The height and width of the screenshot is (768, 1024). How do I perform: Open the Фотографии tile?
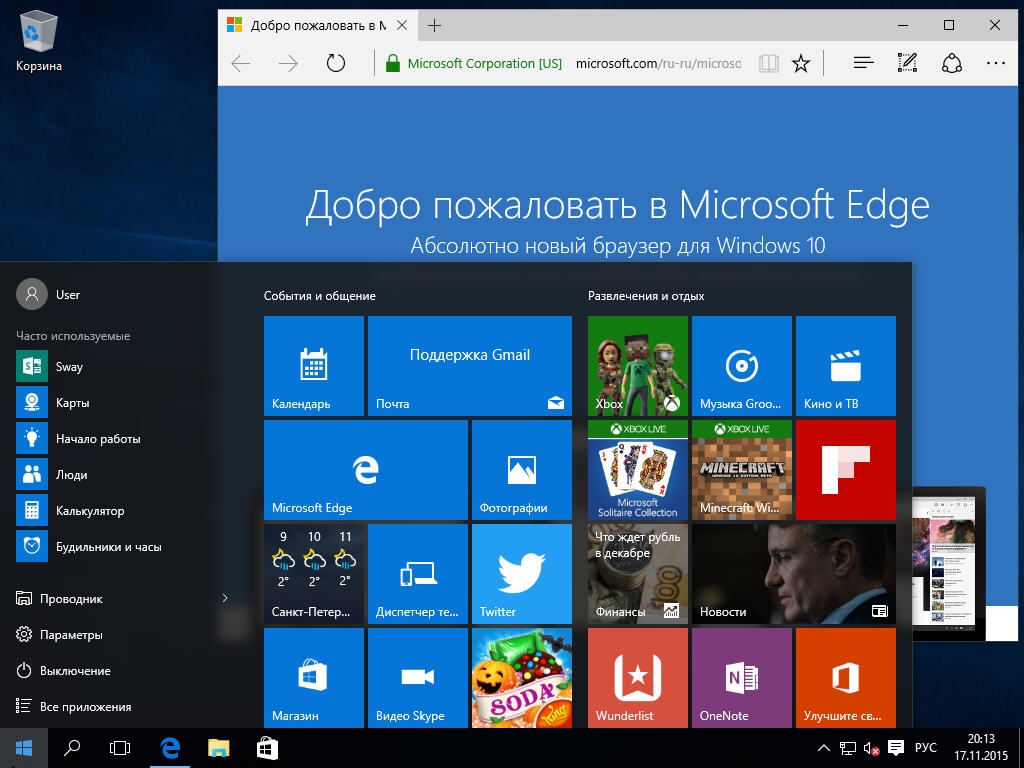pyautogui.click(x=522, y=470)
